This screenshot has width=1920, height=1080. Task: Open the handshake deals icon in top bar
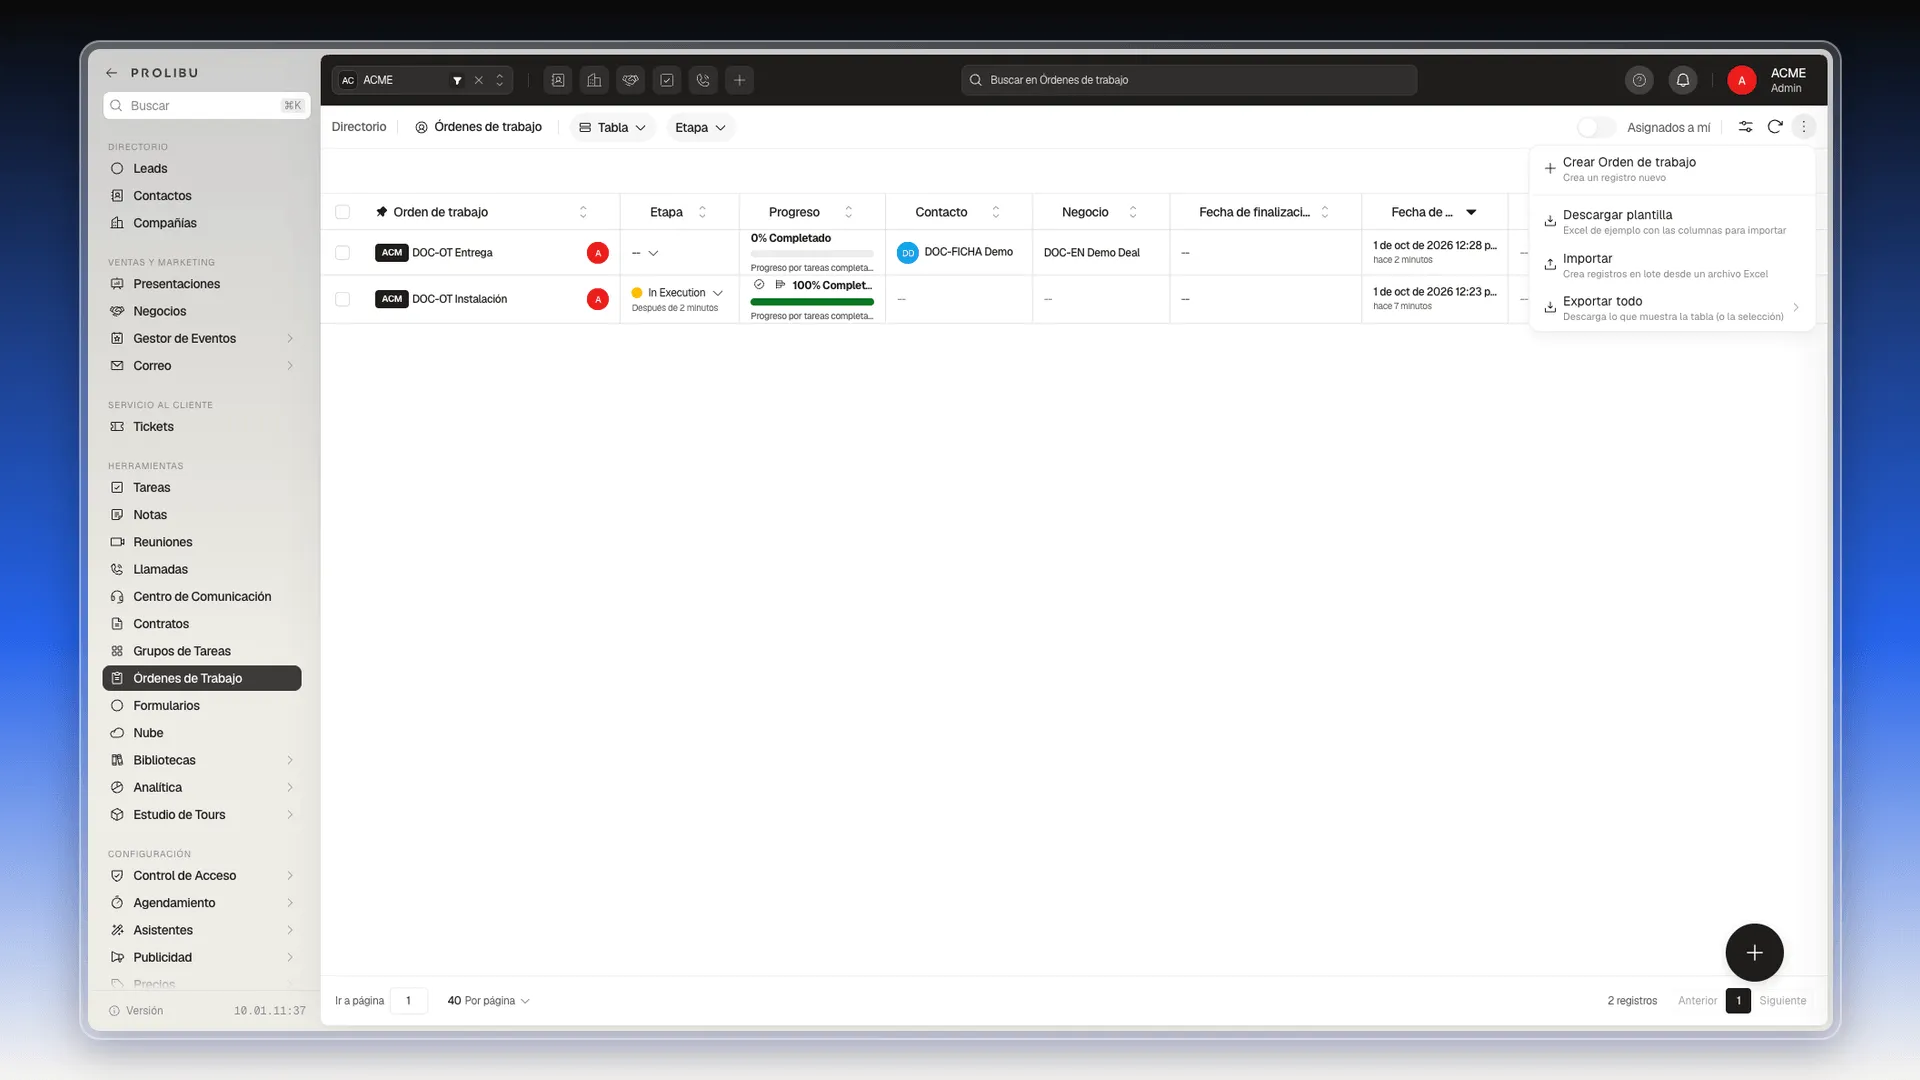pyautogui.click(x=630, y=80)
